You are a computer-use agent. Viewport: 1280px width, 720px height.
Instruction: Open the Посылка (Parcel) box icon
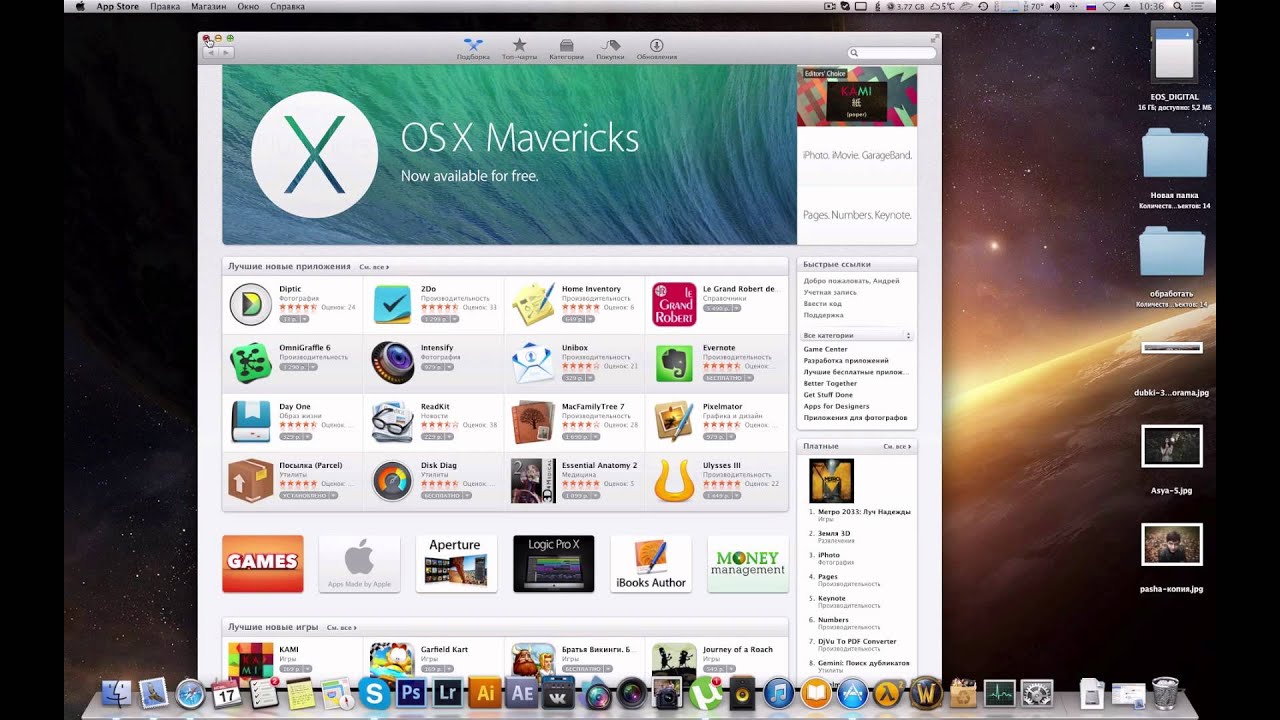[x=250, y=481]
